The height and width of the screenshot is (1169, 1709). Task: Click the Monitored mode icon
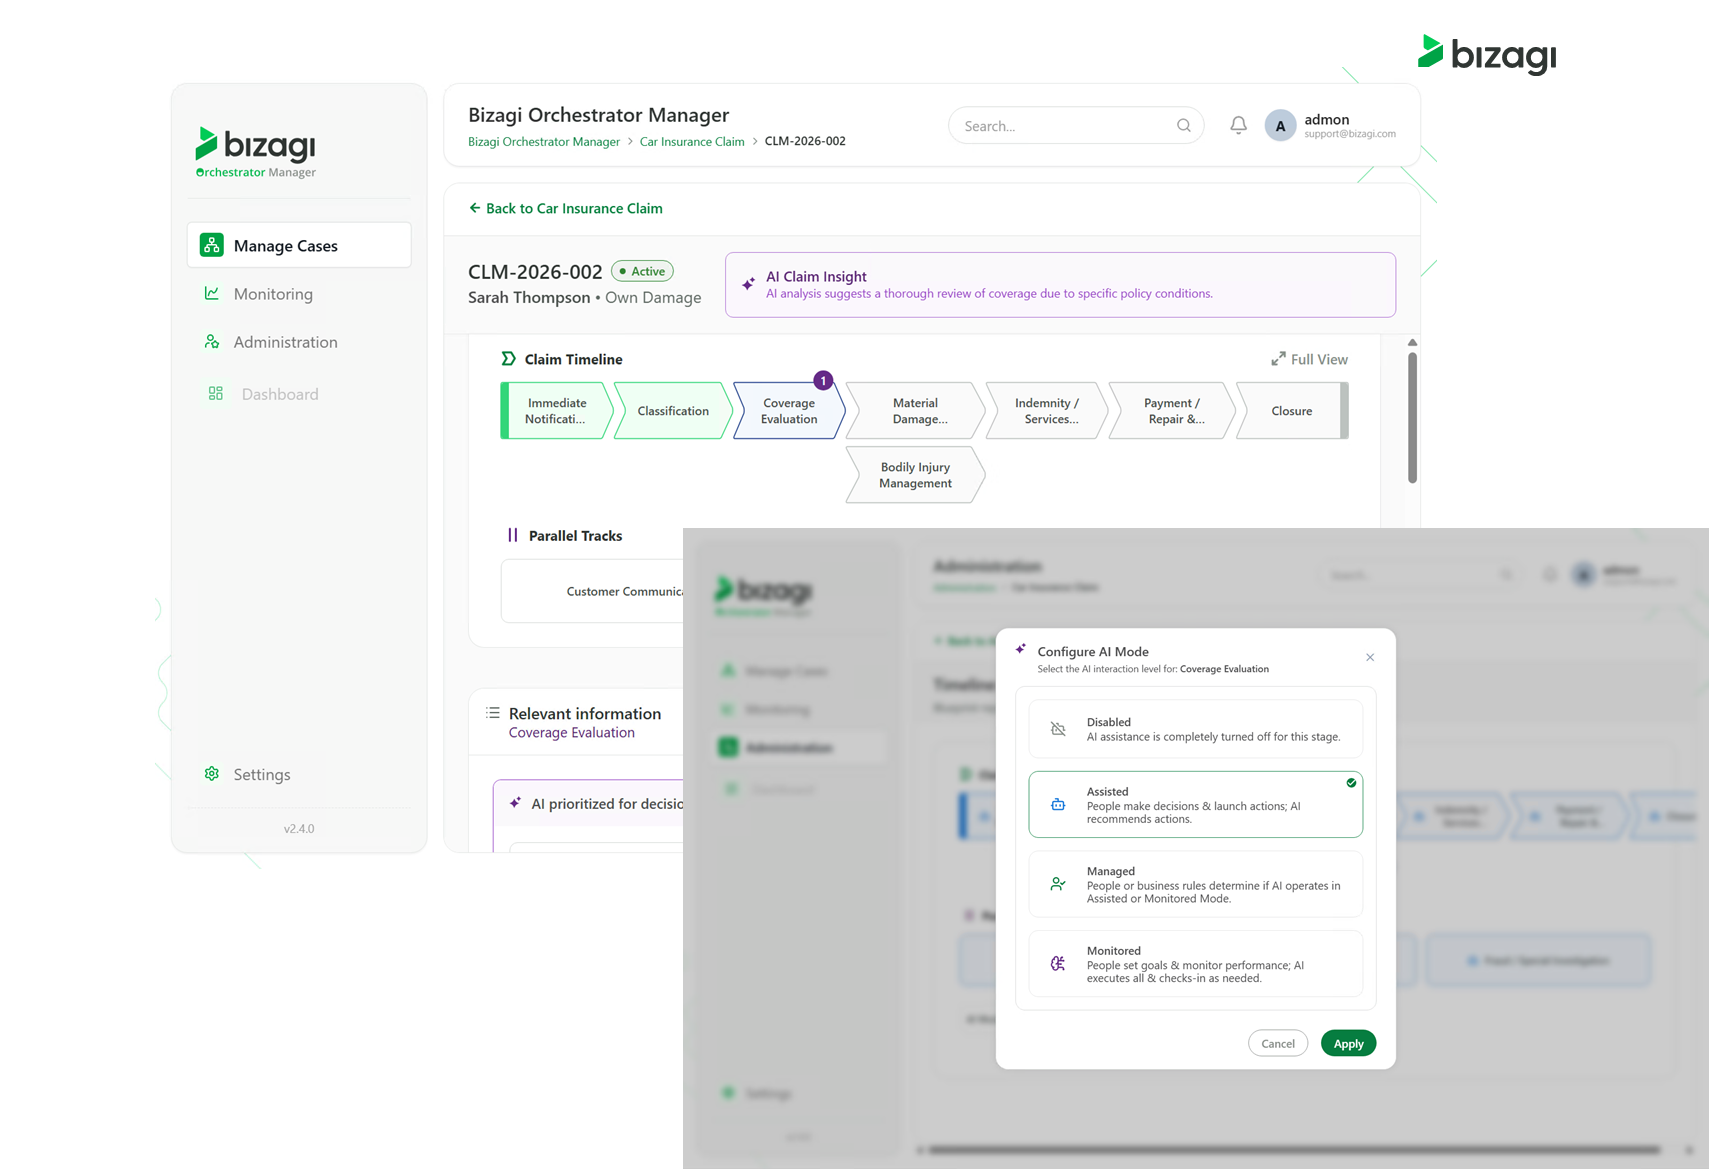(x=1058, y=964)
